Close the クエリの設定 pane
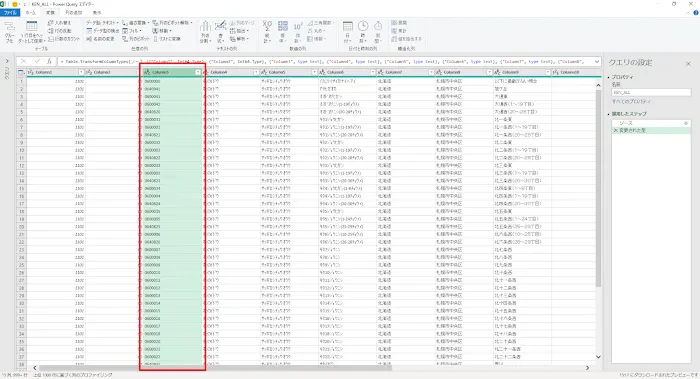This screenshot has width=700, height=379. [x=688, y=64]
